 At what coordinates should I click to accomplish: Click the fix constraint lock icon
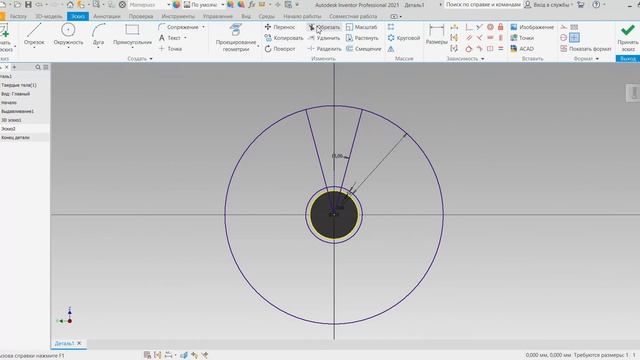(500, 27)
